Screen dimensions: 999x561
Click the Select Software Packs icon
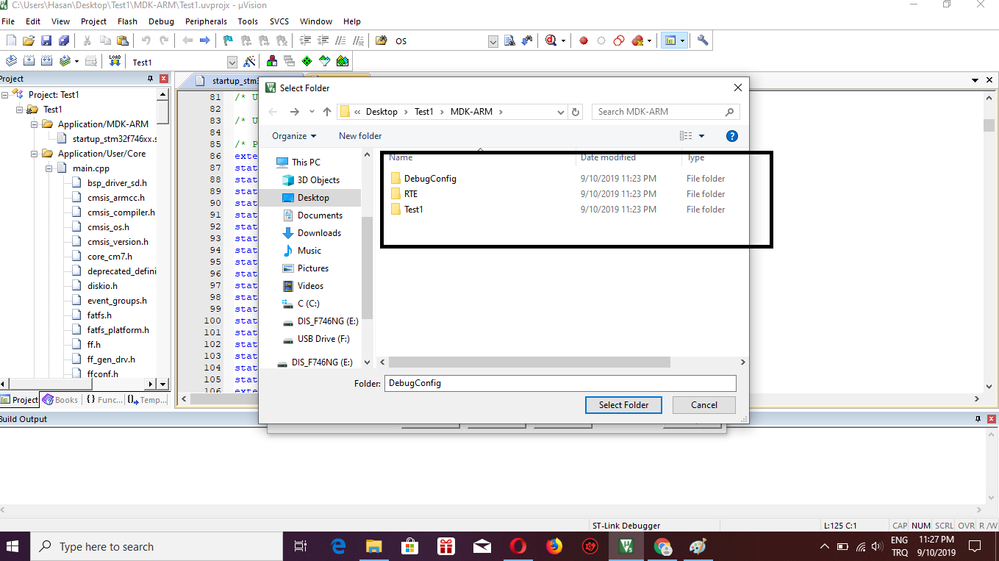coord(325,61)
